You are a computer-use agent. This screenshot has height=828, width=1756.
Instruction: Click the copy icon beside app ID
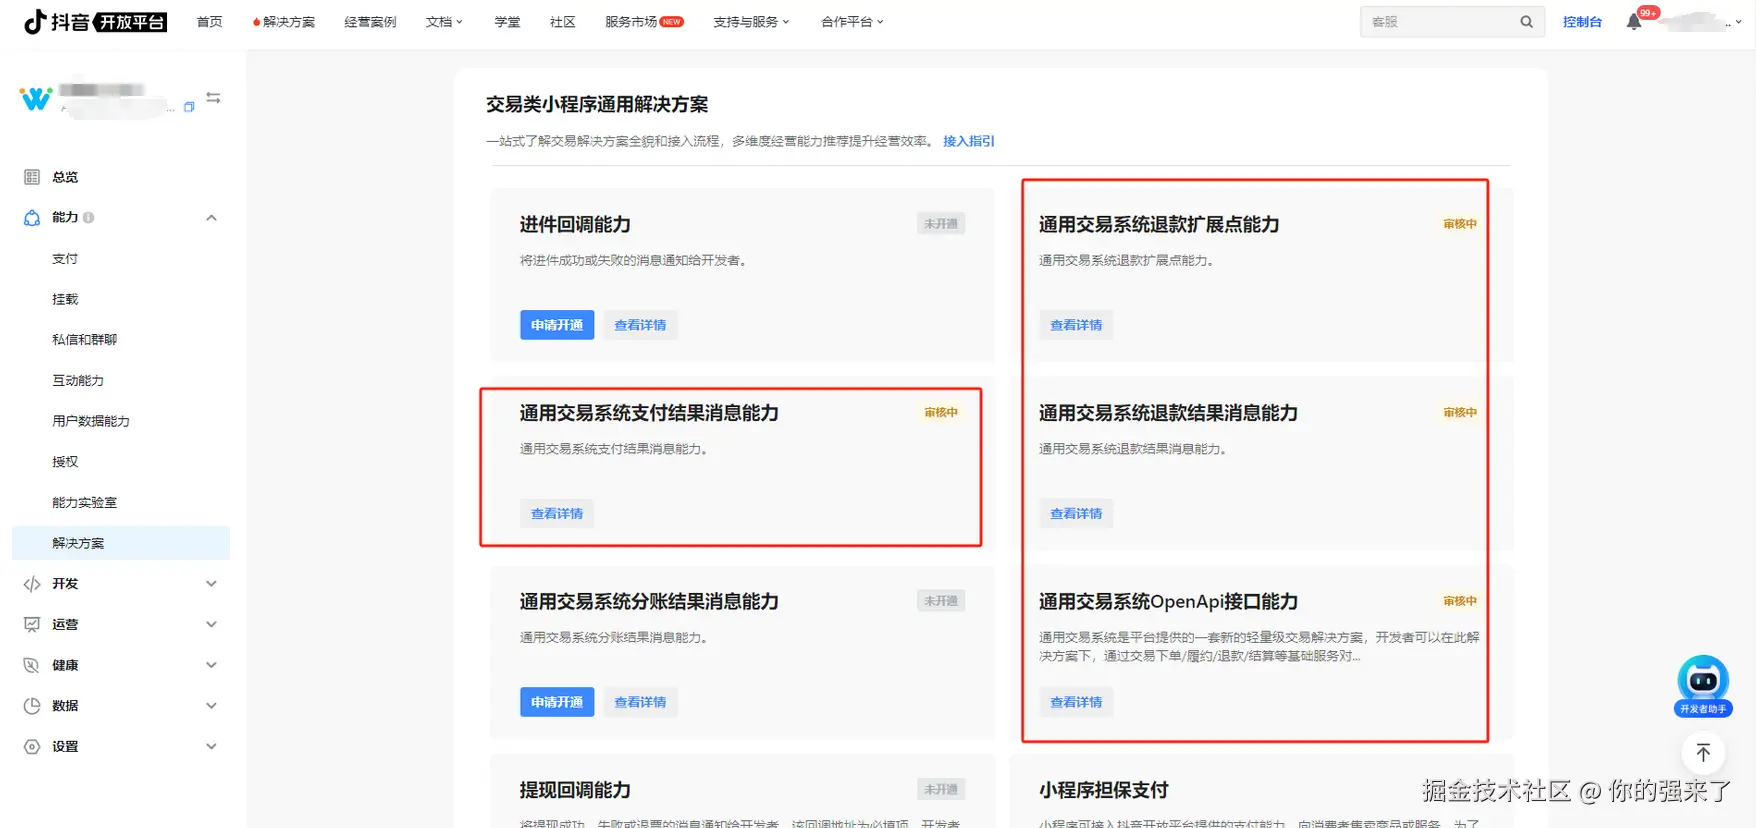[x=189, y=107]
